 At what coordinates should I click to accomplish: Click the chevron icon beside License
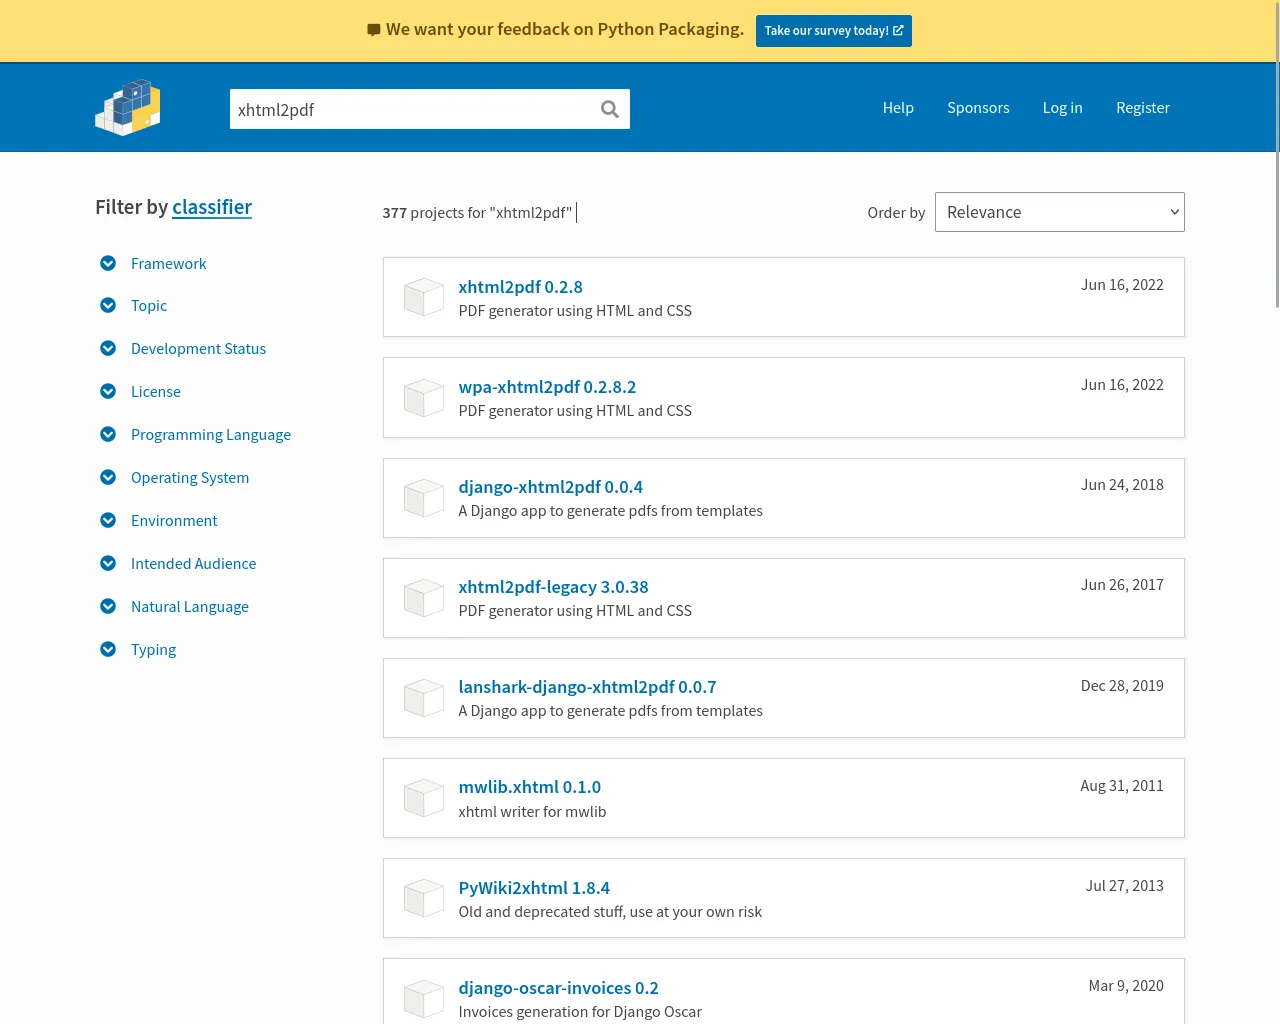coord(108,391)
